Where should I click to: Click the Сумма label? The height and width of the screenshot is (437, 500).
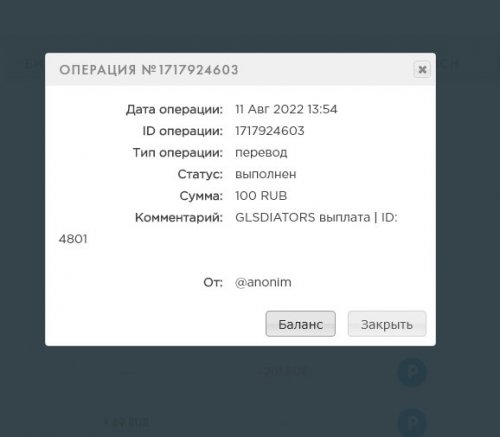pos(201,196)
